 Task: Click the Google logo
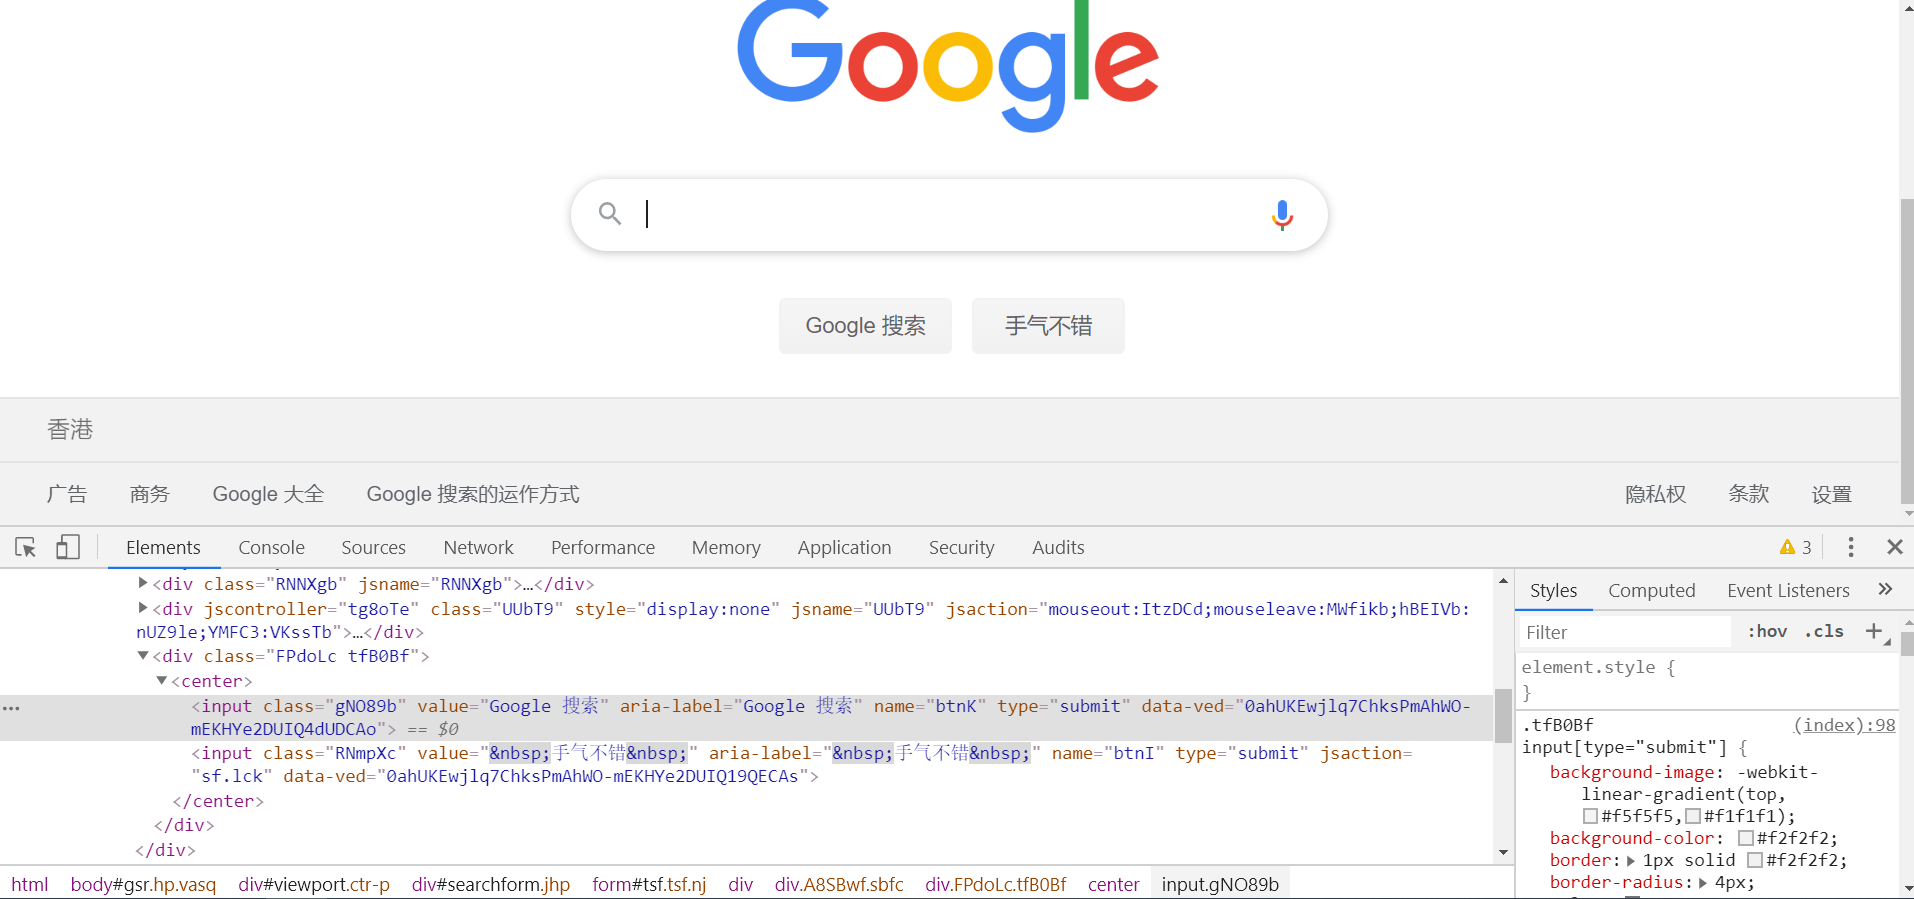click(x=947, y=66)
